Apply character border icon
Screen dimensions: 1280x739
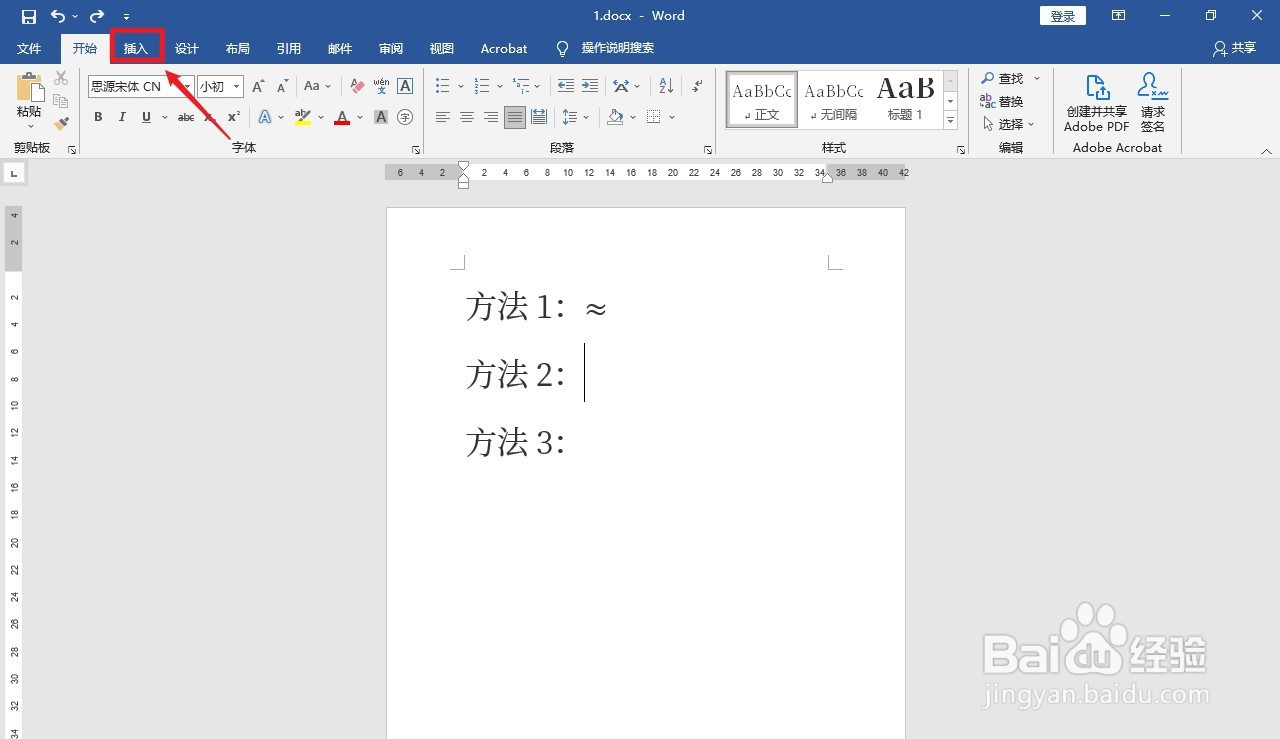[405, 86]
